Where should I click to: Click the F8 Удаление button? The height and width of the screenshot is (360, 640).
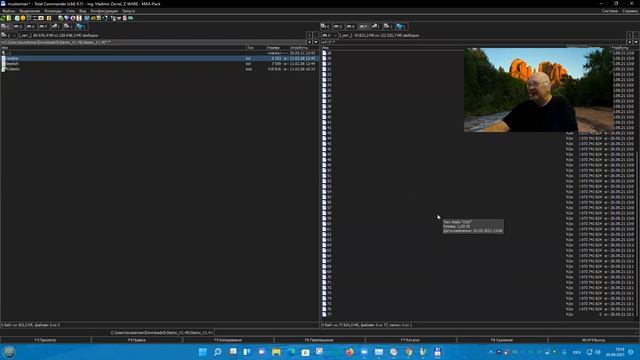(502, 340)
